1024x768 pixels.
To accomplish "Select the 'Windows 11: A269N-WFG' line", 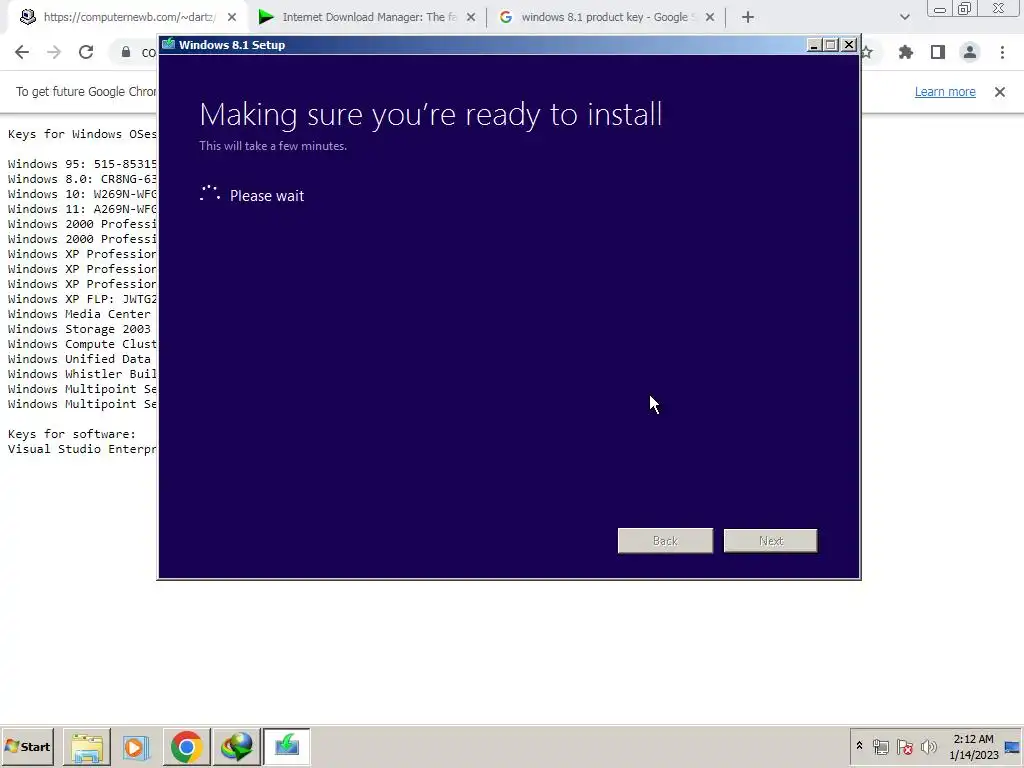I will [x=82, y=209].
